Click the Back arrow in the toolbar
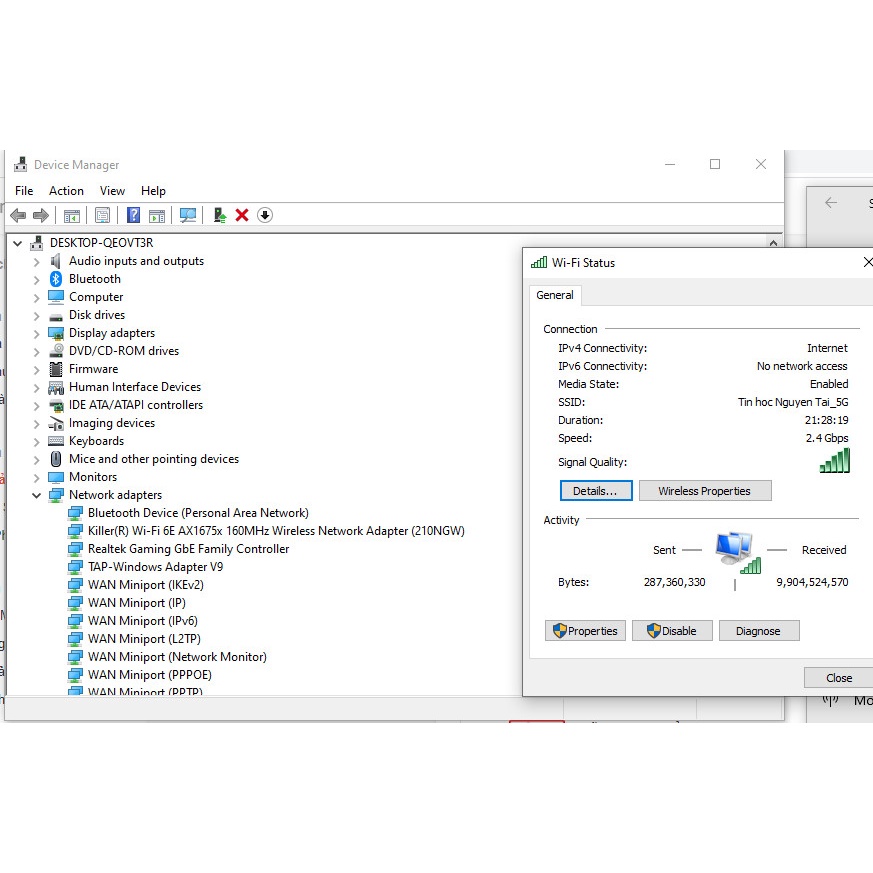Screen dimensions: 873x873 pos(18,215)
